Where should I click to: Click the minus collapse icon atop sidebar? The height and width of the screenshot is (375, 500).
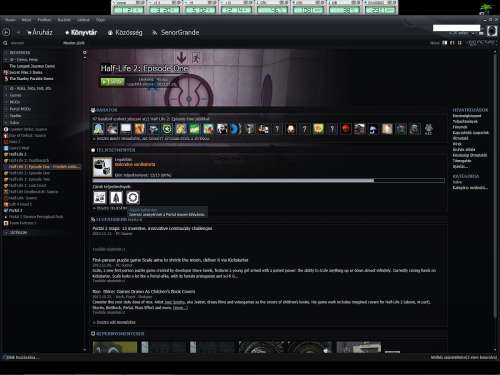click(85, 58)
